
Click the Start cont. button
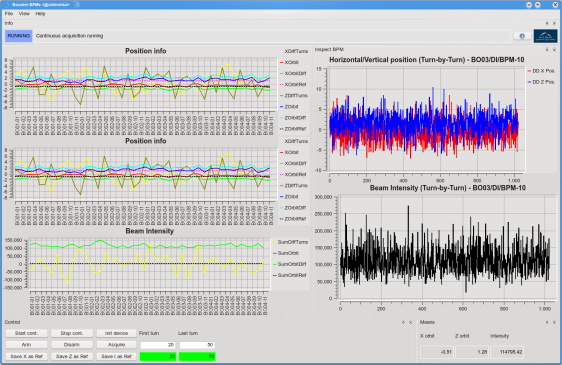[x=26, y=333]
